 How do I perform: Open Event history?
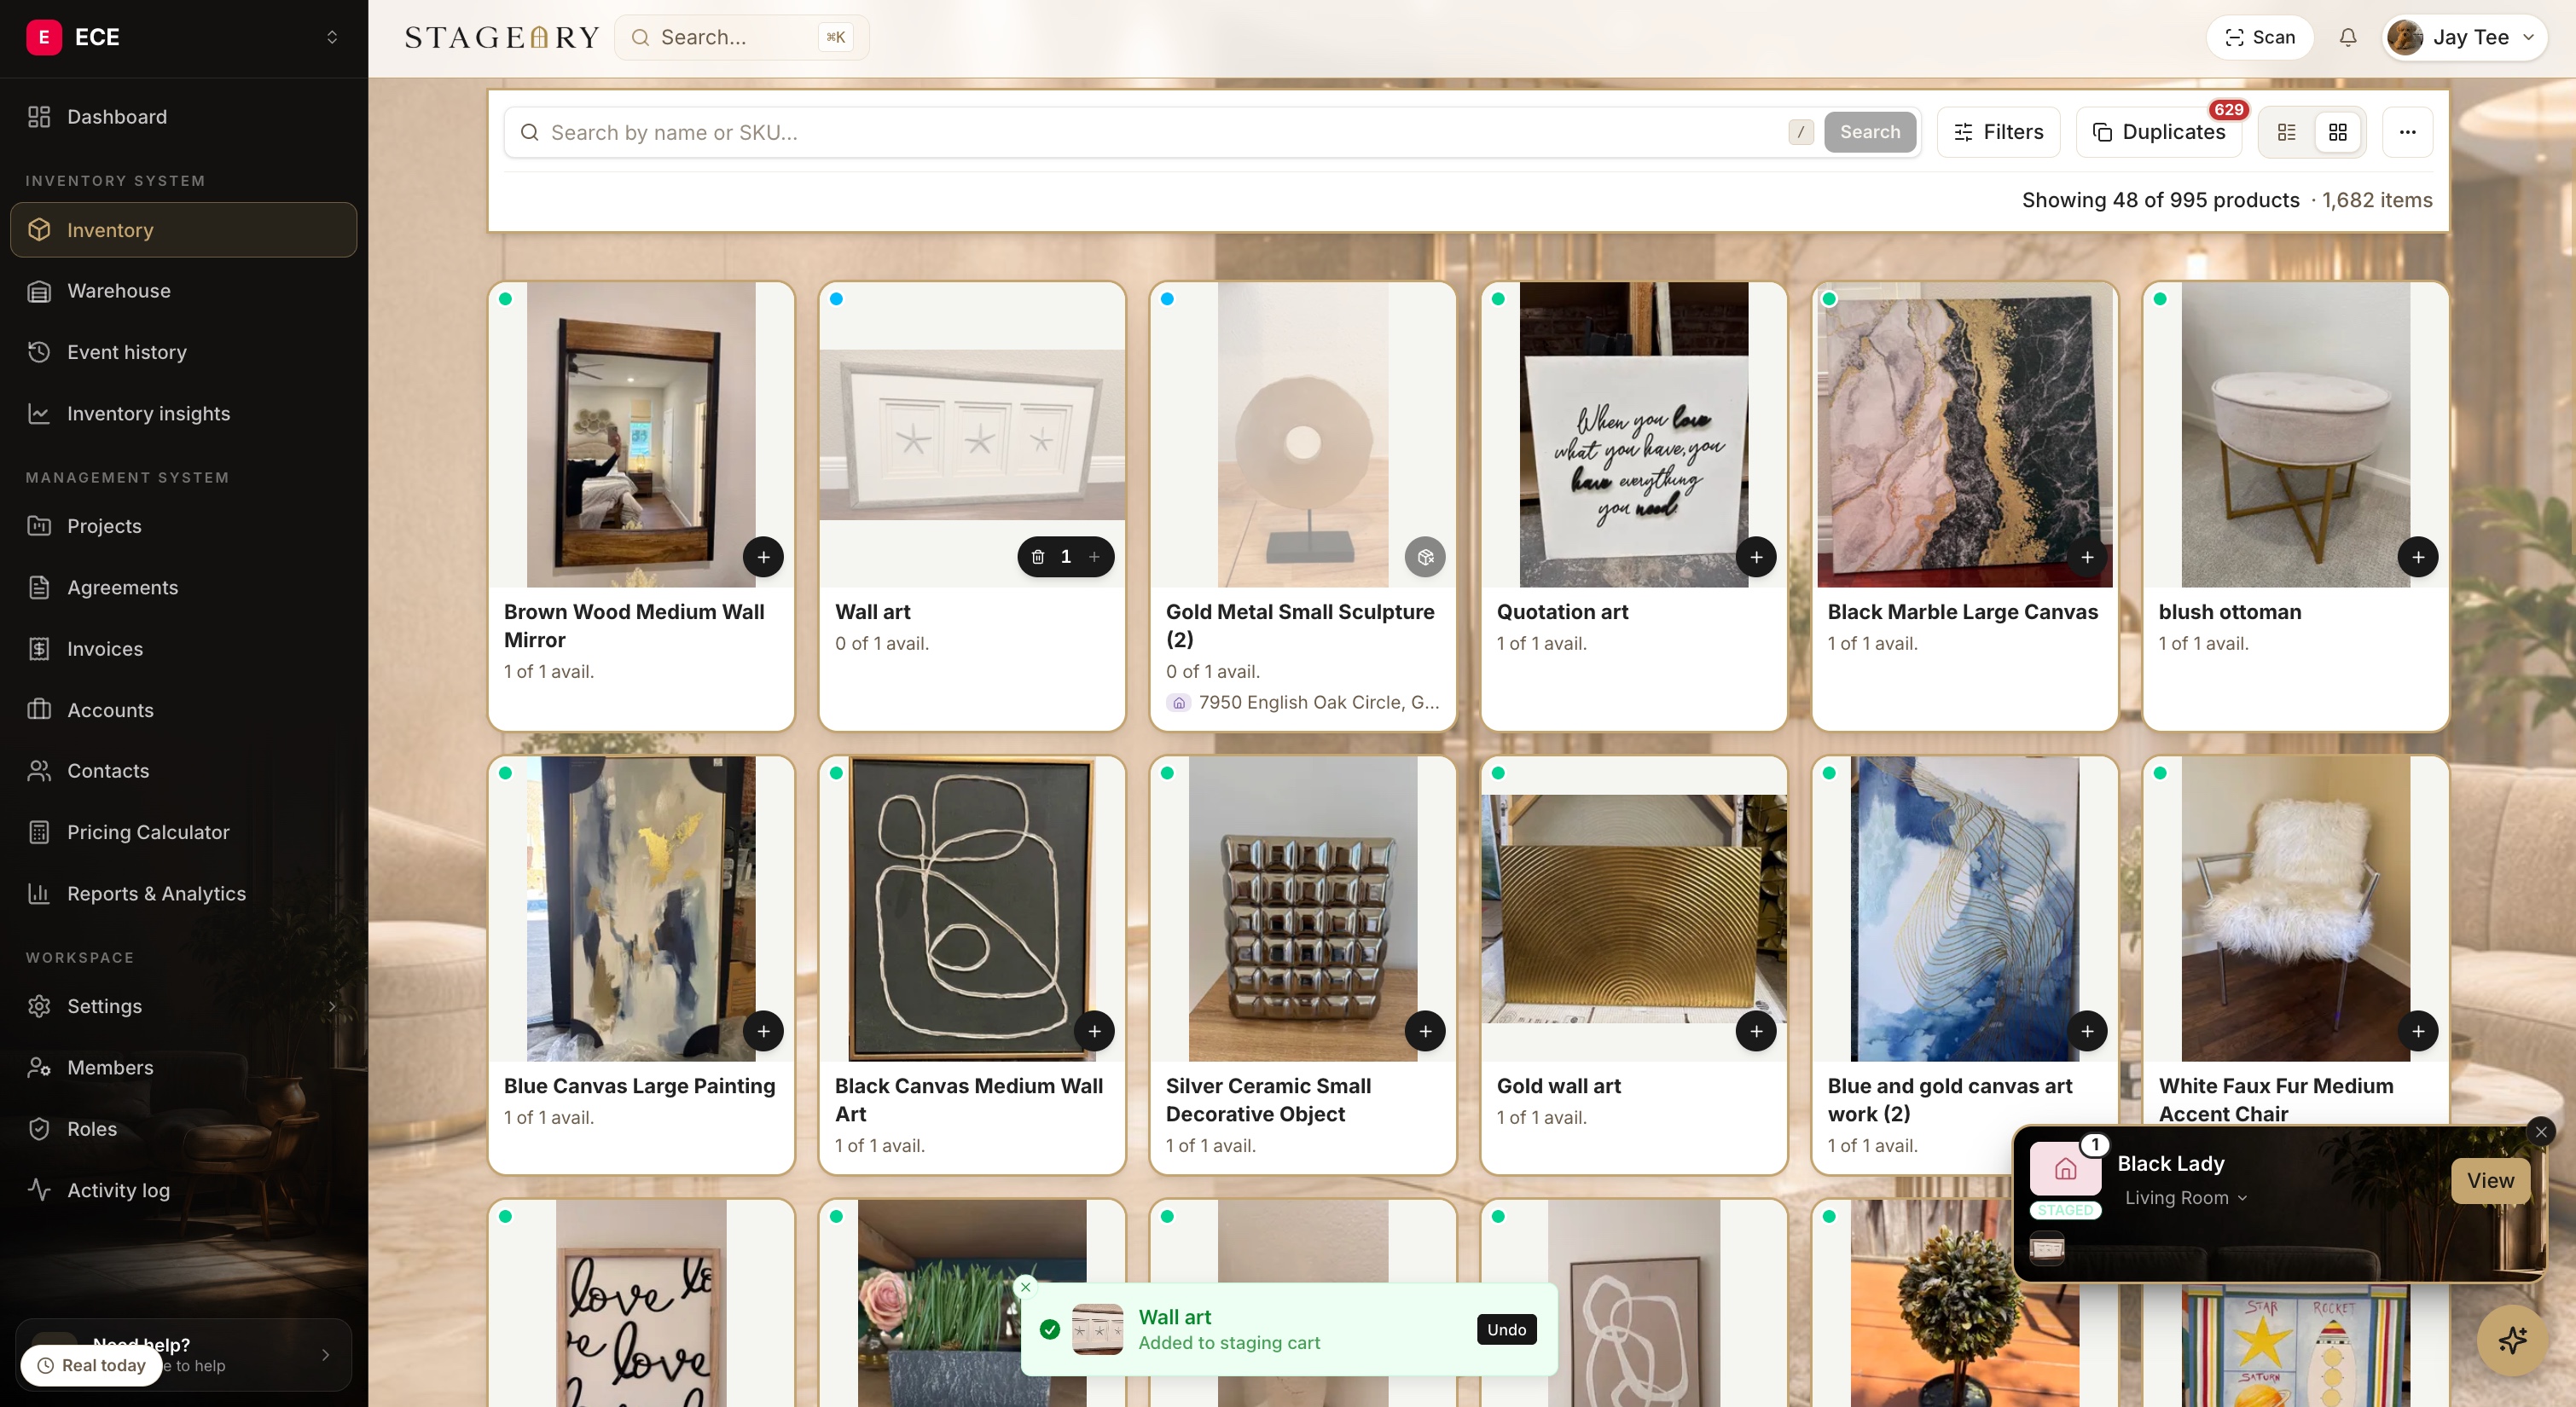tap(184, 352)
